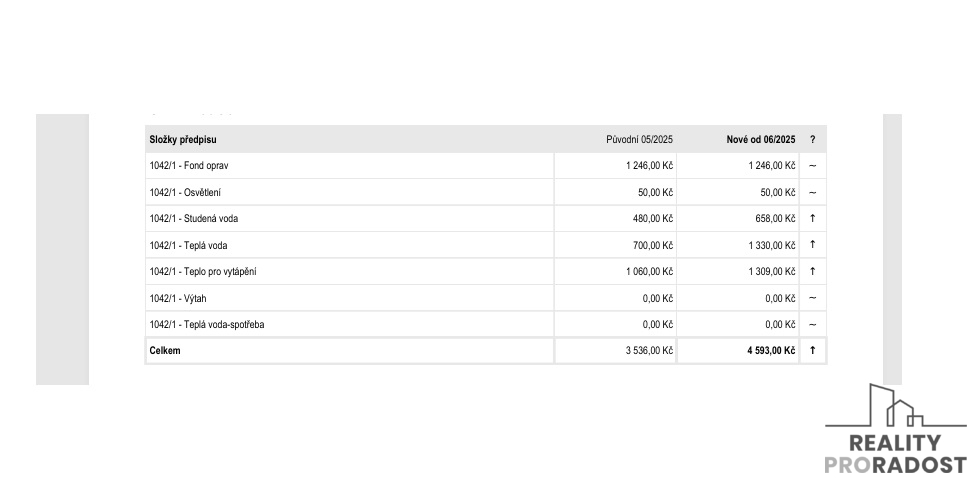This screenshot has width=972, height=478.
Task: Click the 1042/1 - Výtah row label
Action: click(x=178, y=298)
